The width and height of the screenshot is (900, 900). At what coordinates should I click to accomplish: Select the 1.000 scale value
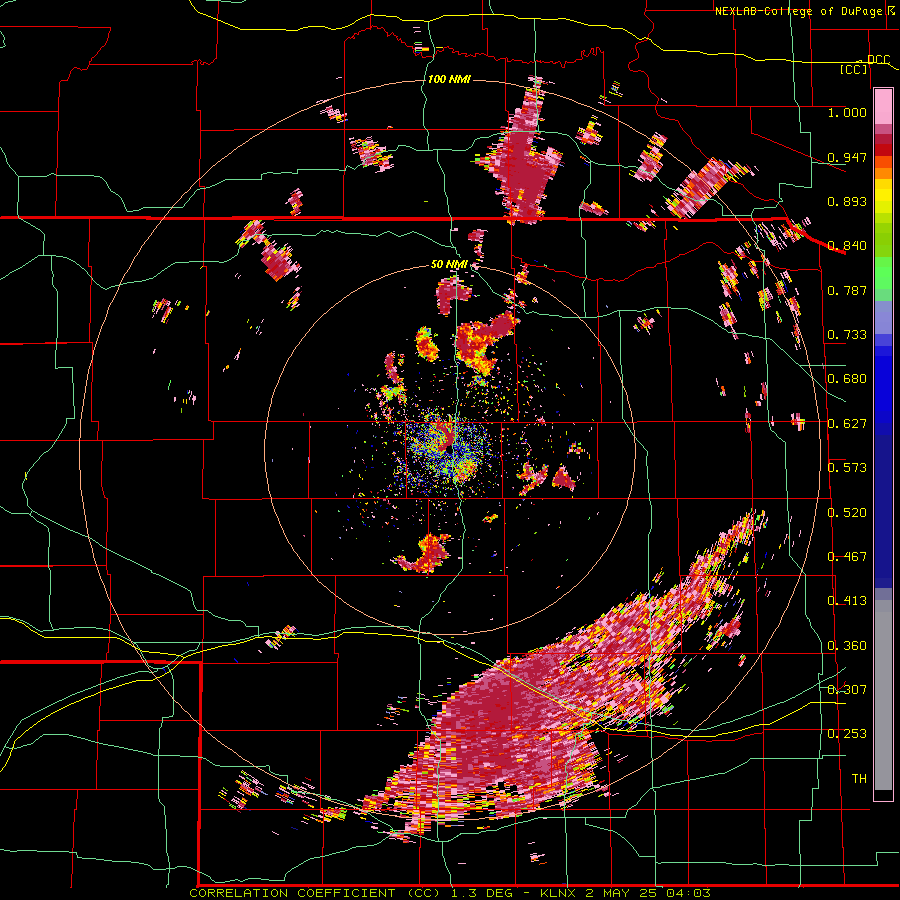(x=847, y=112)
